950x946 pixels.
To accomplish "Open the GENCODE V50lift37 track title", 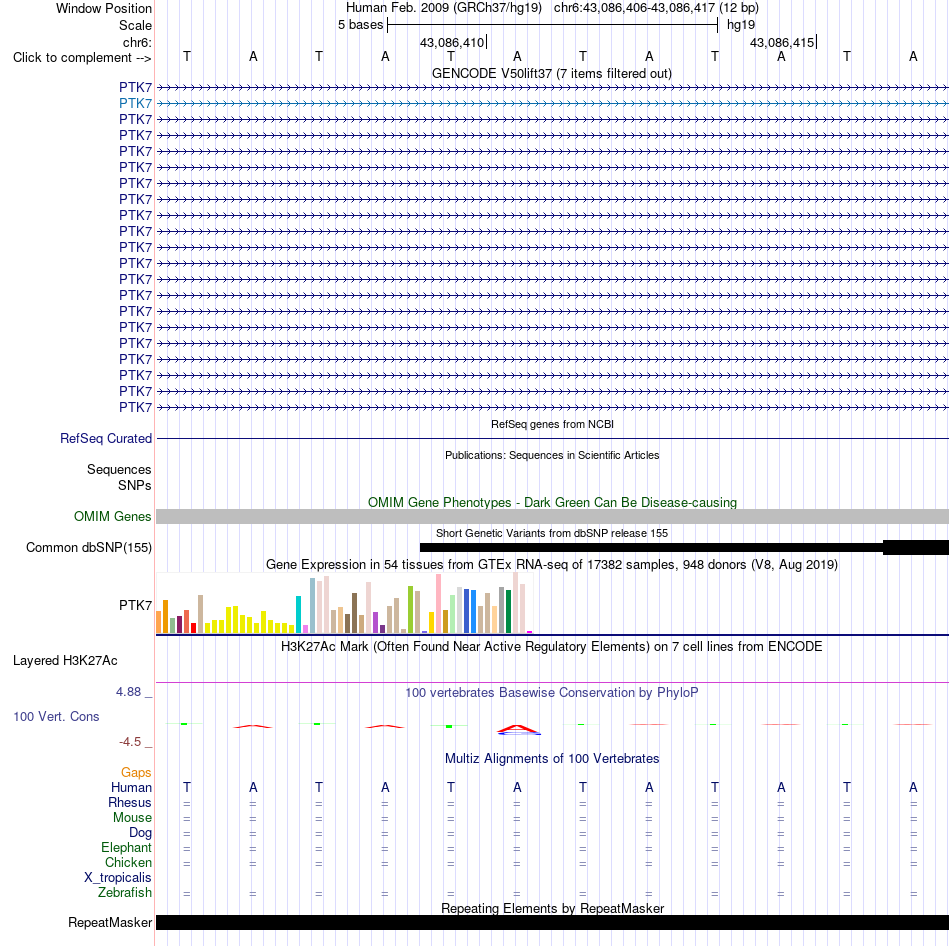I will tap(551, 73).
